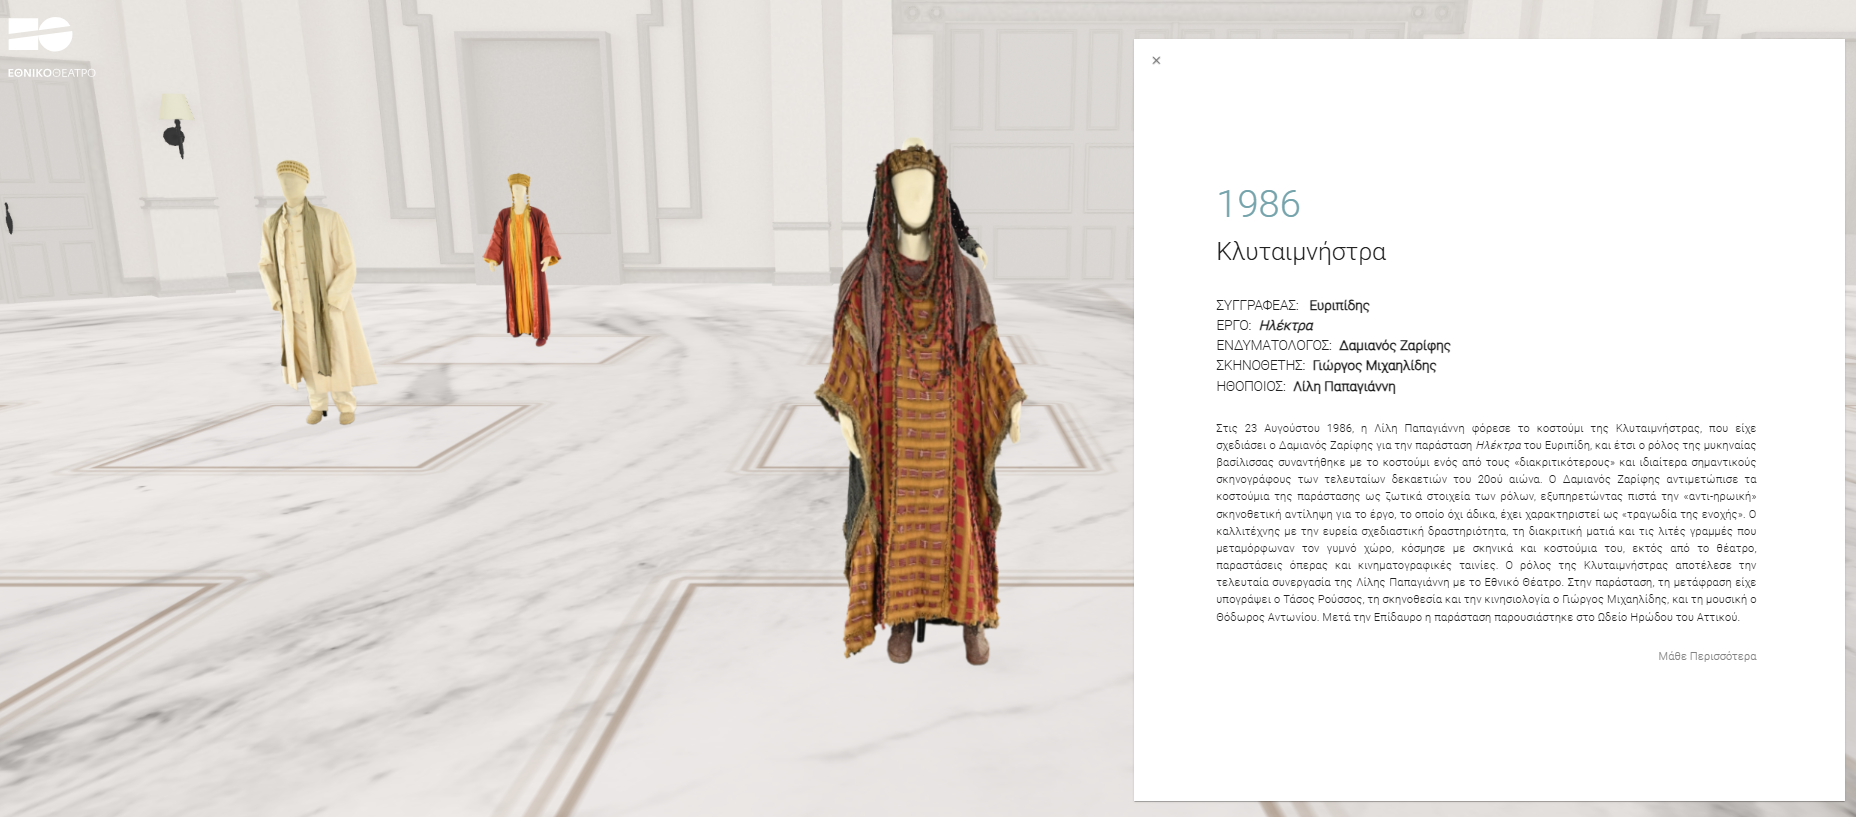Select the Clytemnestra striped costume mannequin
The width and height of the screenshot is (1856, 817).
pos(920,405)
